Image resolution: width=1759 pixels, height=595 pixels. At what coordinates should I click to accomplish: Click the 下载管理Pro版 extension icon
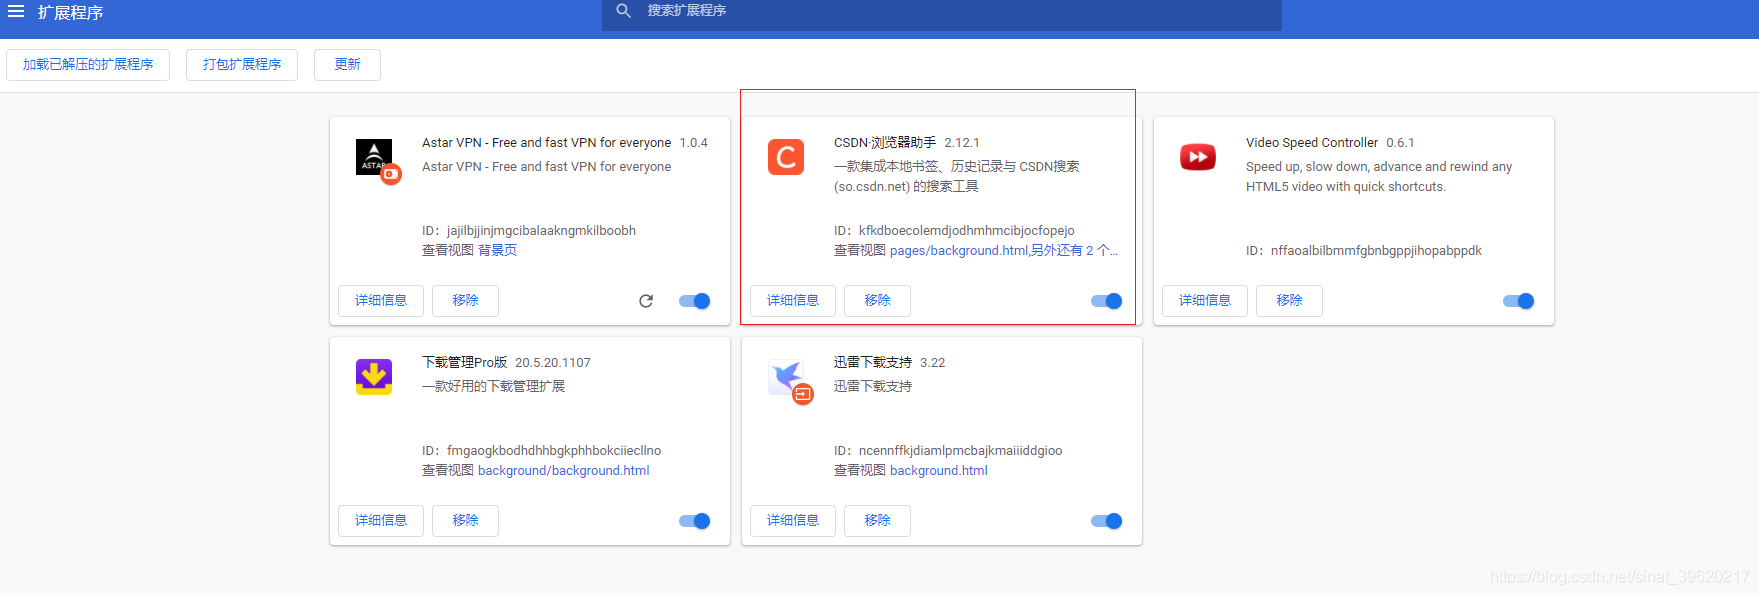point(374,377)
